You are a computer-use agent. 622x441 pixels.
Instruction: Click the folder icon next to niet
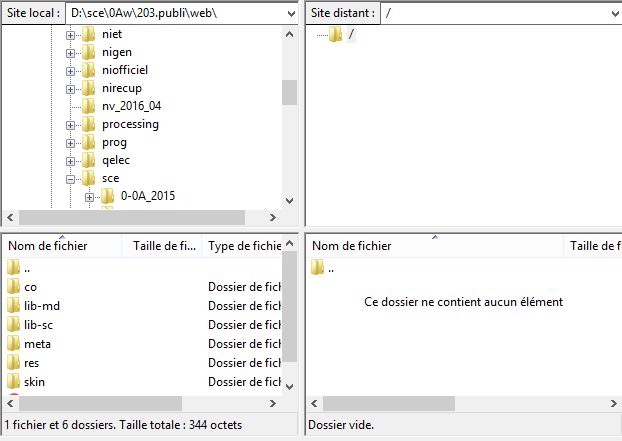89,35
